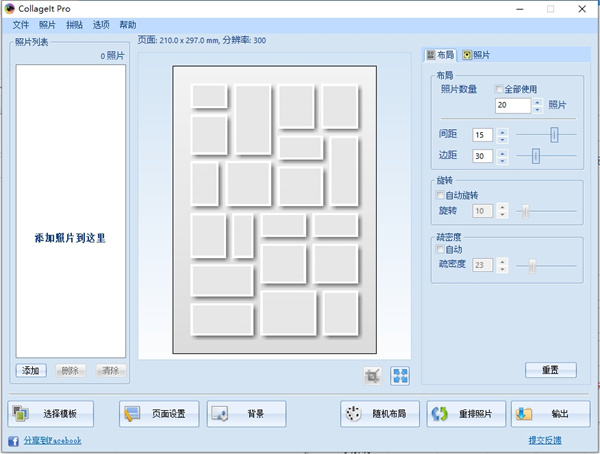Click the 重置 reset button
Screen dimensions: 600x454
pyautogui.click(x=551, y=370)
